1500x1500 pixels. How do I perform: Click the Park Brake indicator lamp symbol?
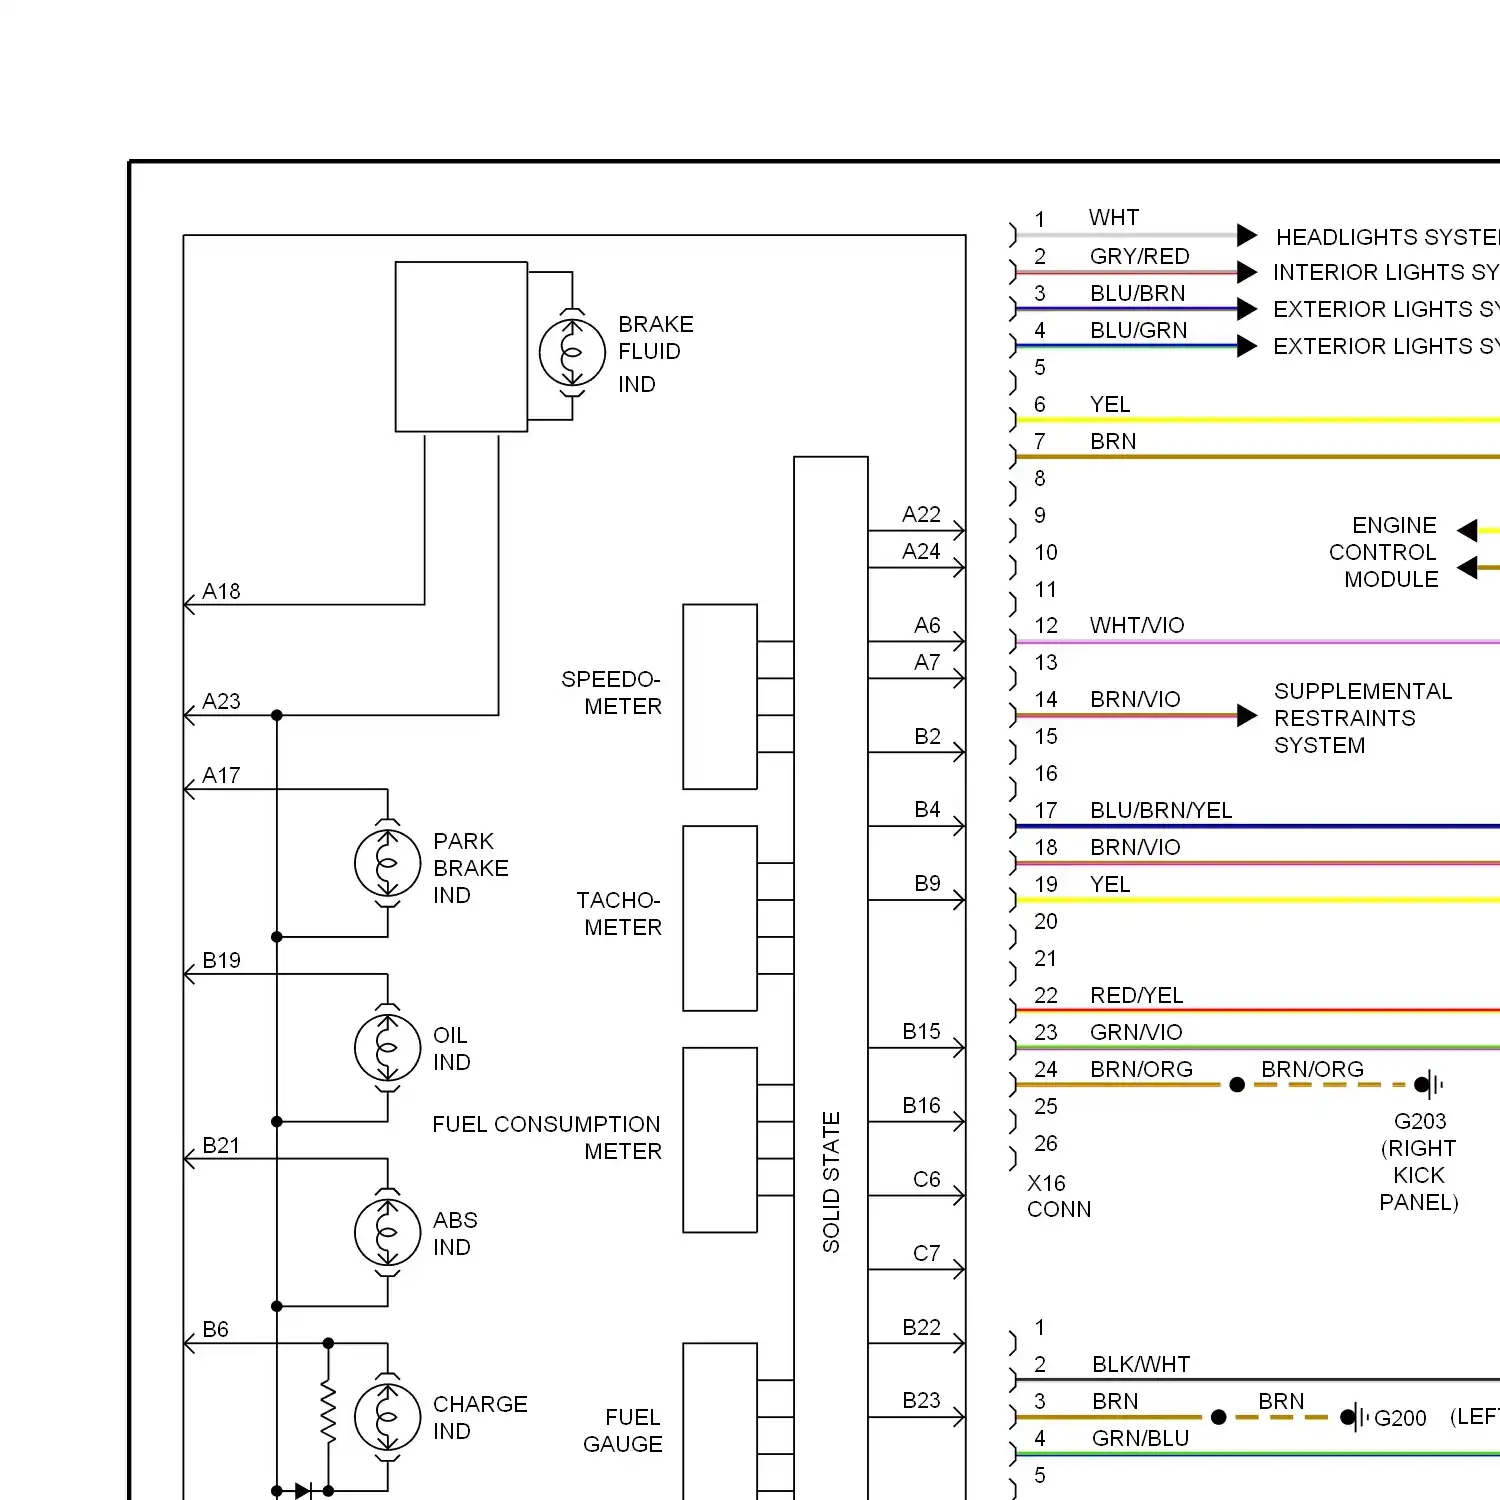coord(388,863)
